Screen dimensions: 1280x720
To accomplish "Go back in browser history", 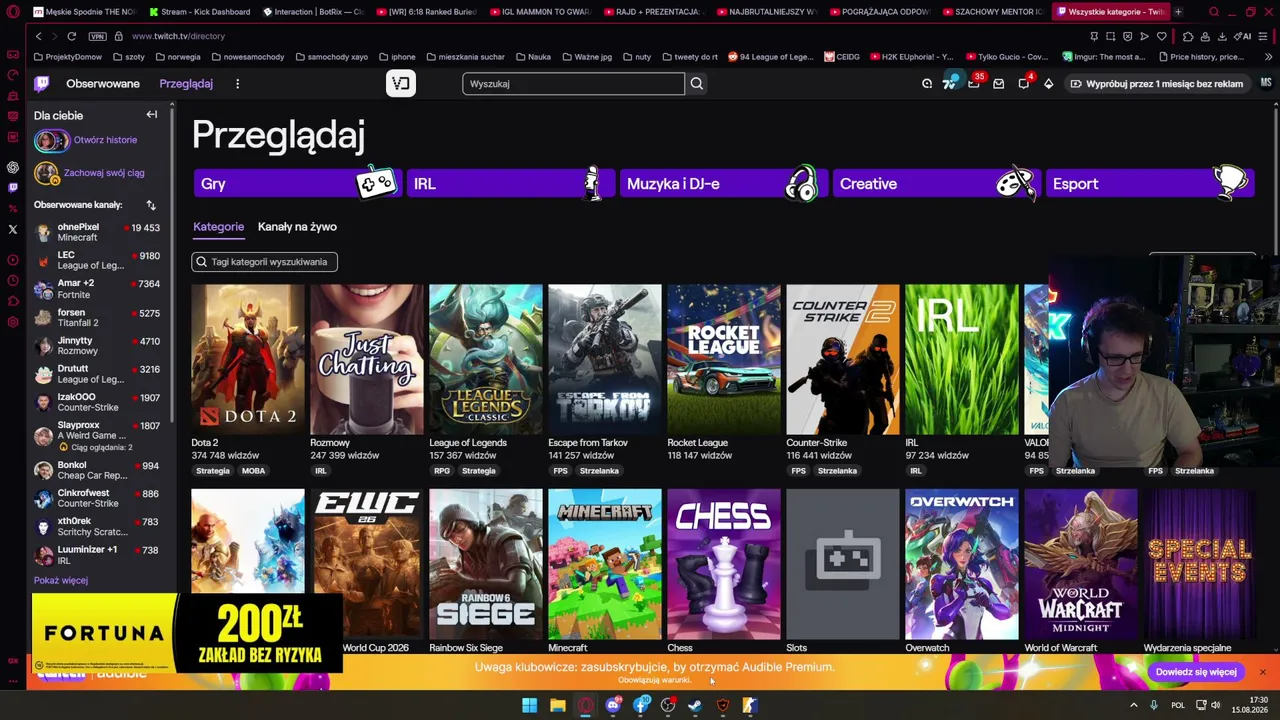I will coord(38,36).
